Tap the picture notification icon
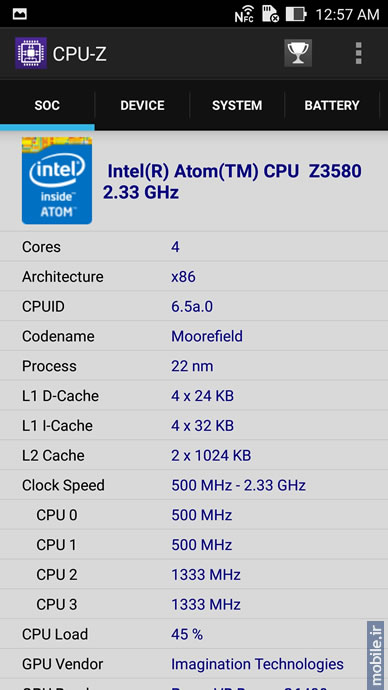388x690 pixels. 20,14
